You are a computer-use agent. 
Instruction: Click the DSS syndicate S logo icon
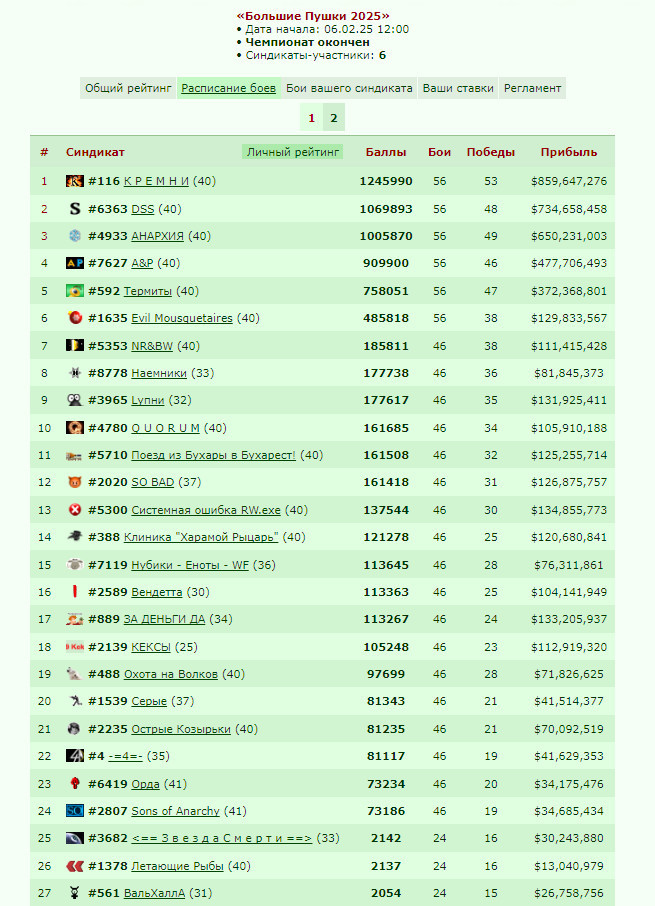click(75, 209)
